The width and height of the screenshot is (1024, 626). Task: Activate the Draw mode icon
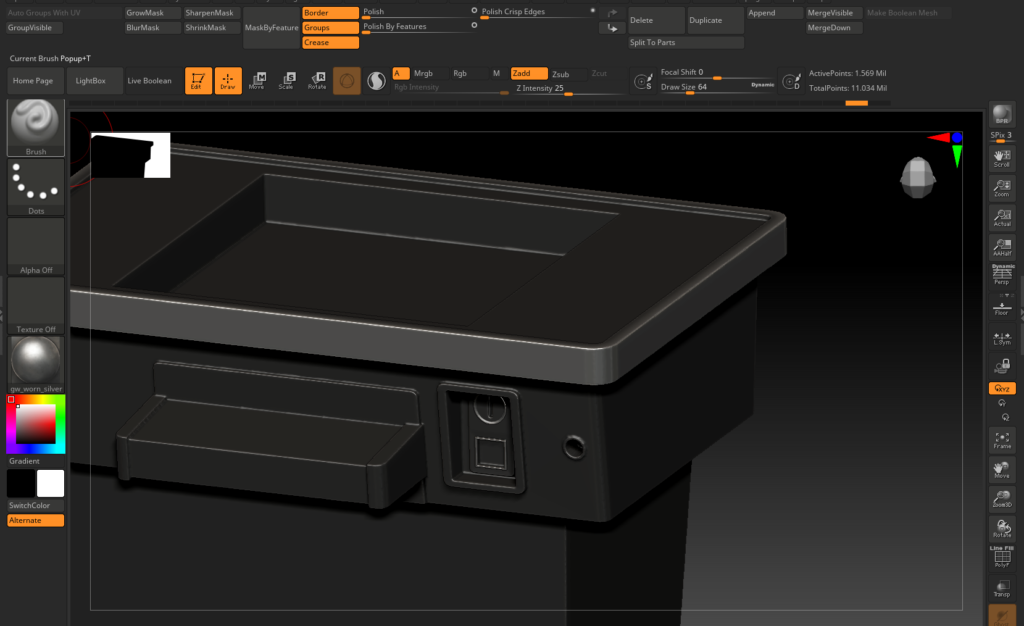(228, 81)
